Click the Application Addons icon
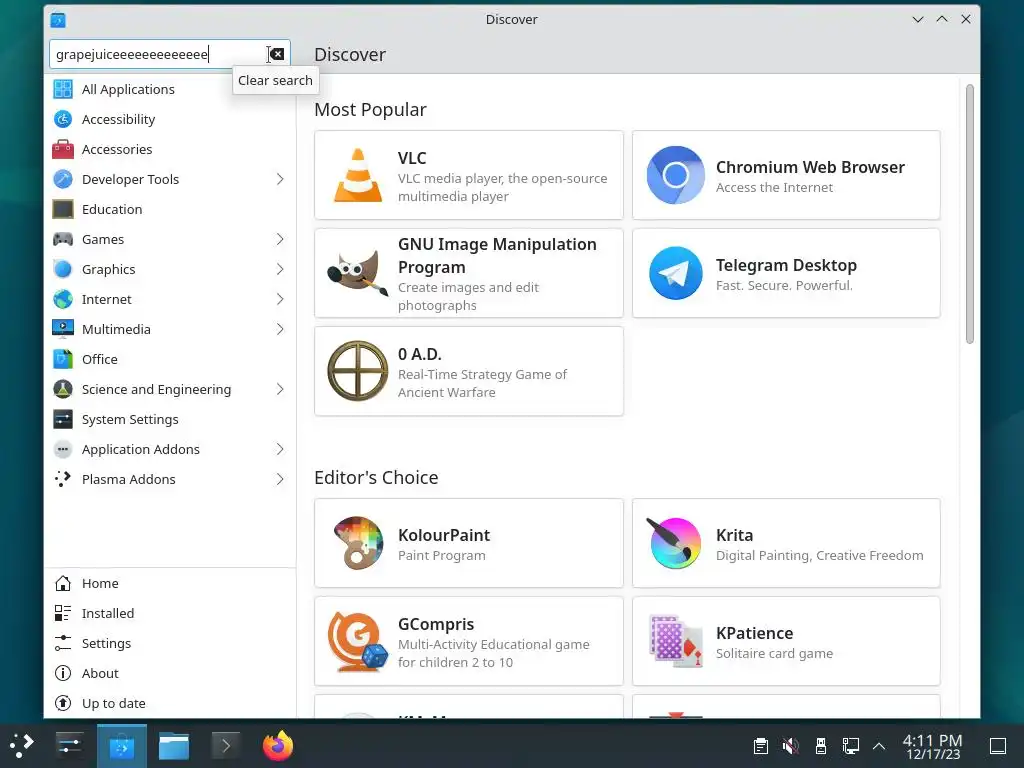 pyautogui.click(x=63, y=449)
